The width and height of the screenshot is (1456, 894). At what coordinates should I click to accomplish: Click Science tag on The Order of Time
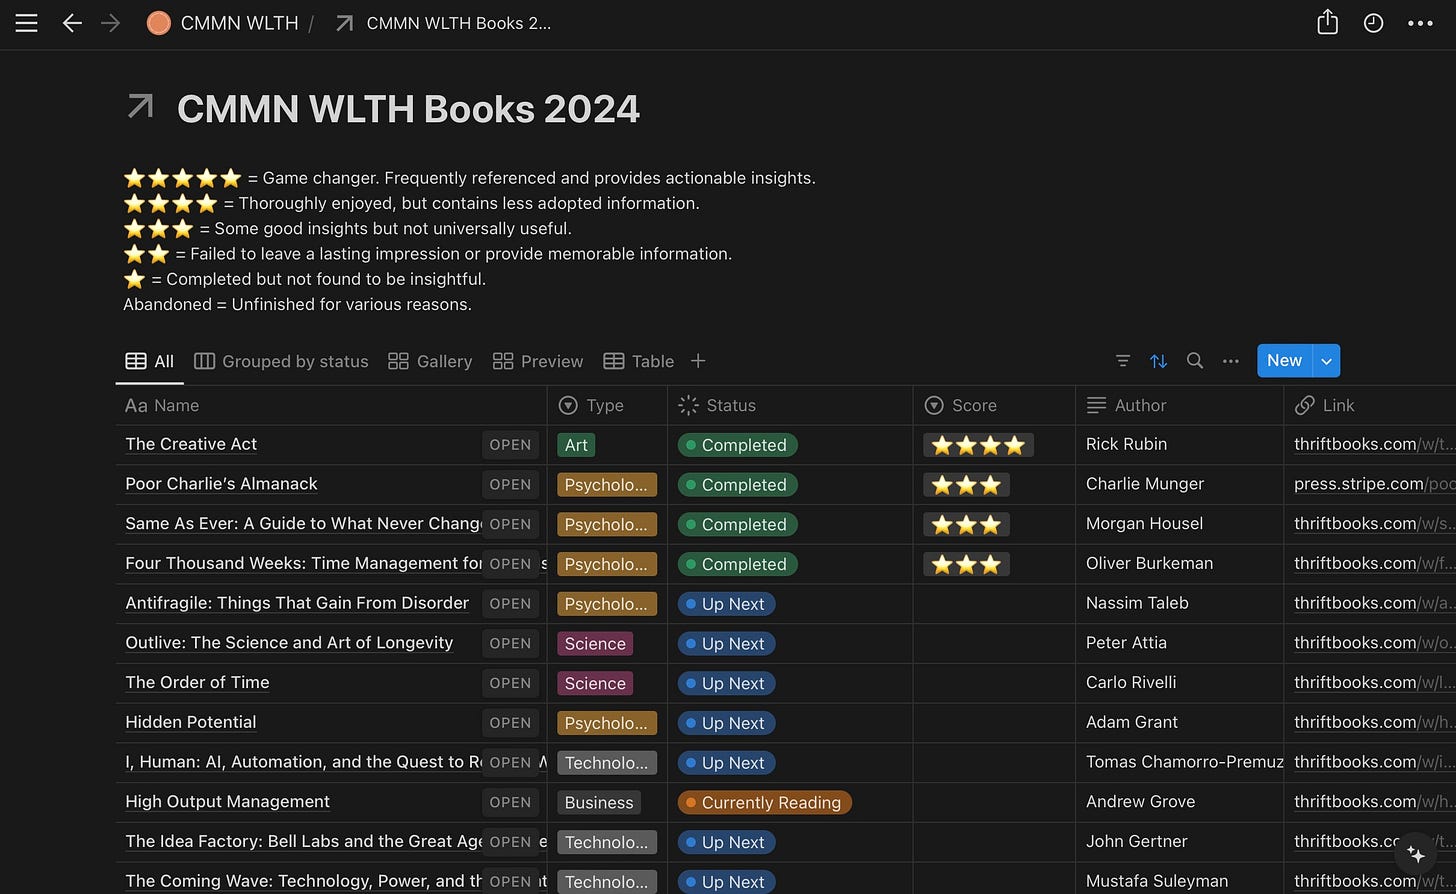(x=595, y=684)
